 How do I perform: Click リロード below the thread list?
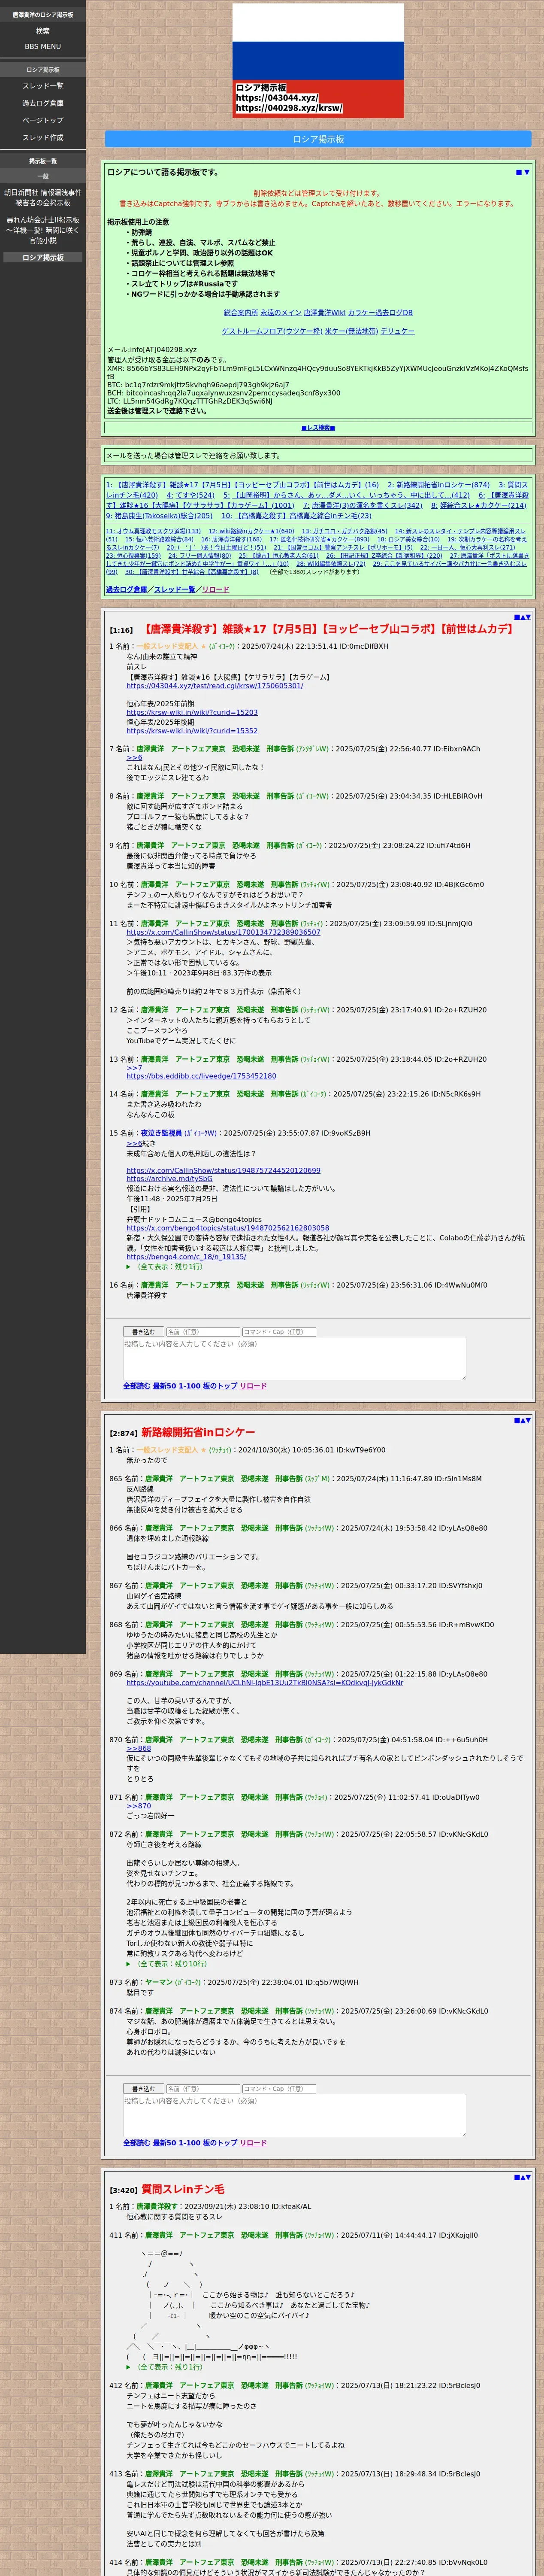[215, 589]
